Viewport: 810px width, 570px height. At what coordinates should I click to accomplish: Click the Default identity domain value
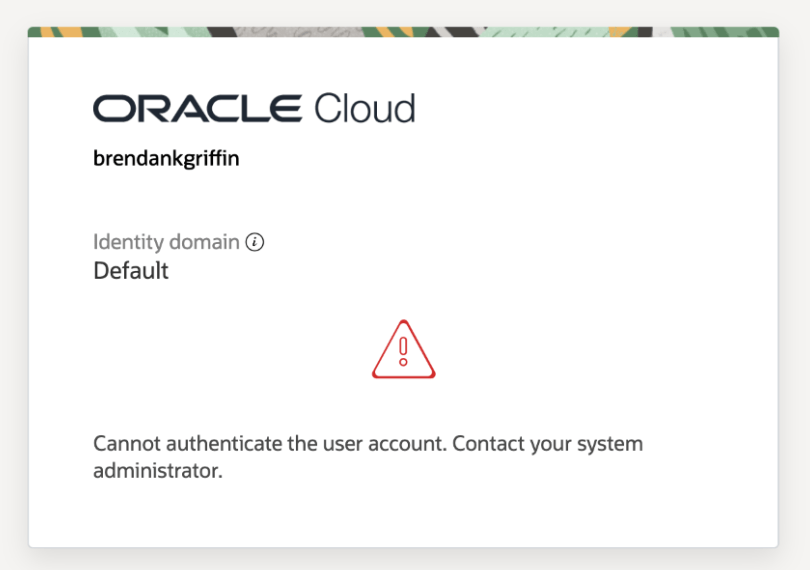coord(131,270)
